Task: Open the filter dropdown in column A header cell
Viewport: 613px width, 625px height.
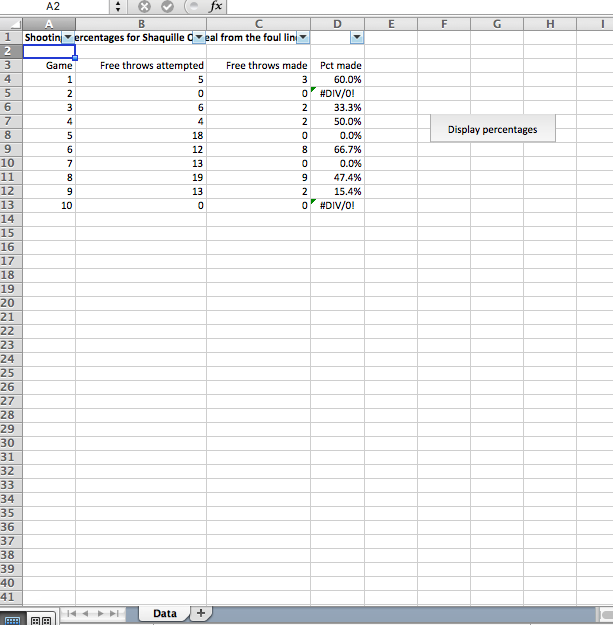Action: [68, 37]
